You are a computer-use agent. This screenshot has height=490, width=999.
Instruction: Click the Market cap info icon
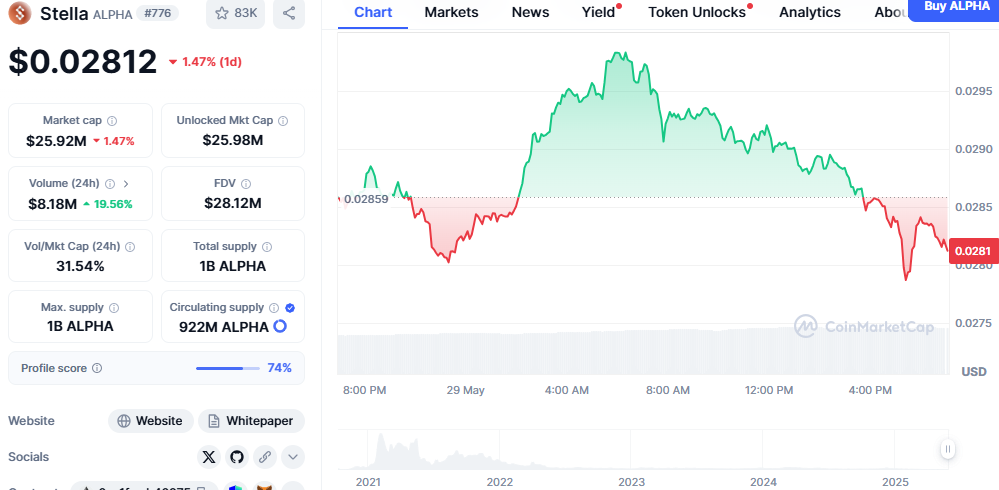tap(112, 120)
